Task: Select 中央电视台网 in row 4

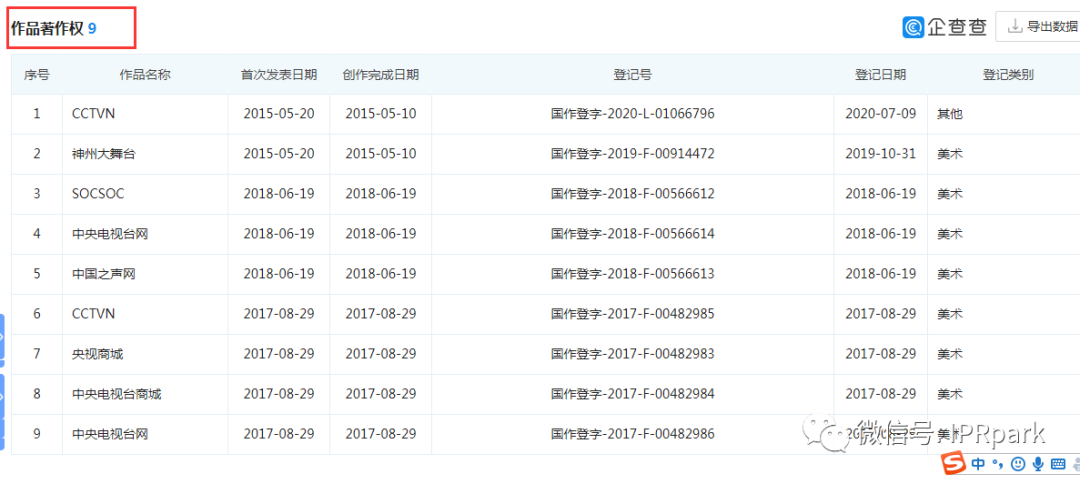Action: pyautogui.click(x=110, y=233)
